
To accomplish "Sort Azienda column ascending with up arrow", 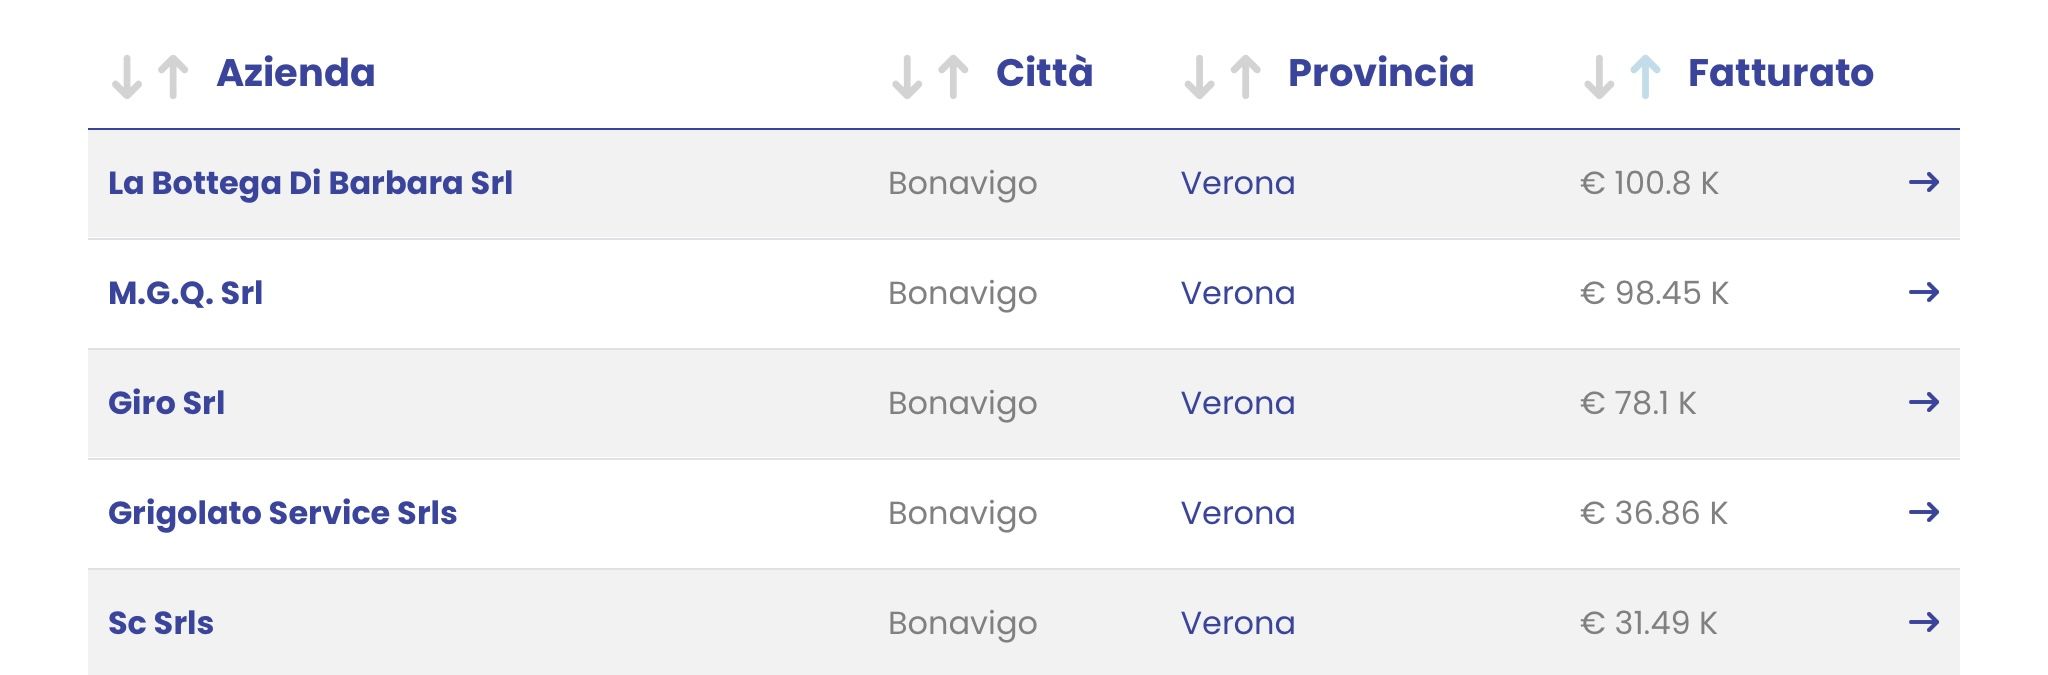I will [174, 77].
